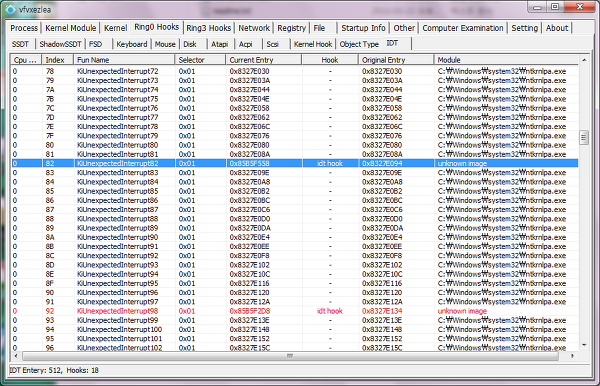
Task: Select the KiUnexpectedInterrupt93 row
Action: point(295,265)
